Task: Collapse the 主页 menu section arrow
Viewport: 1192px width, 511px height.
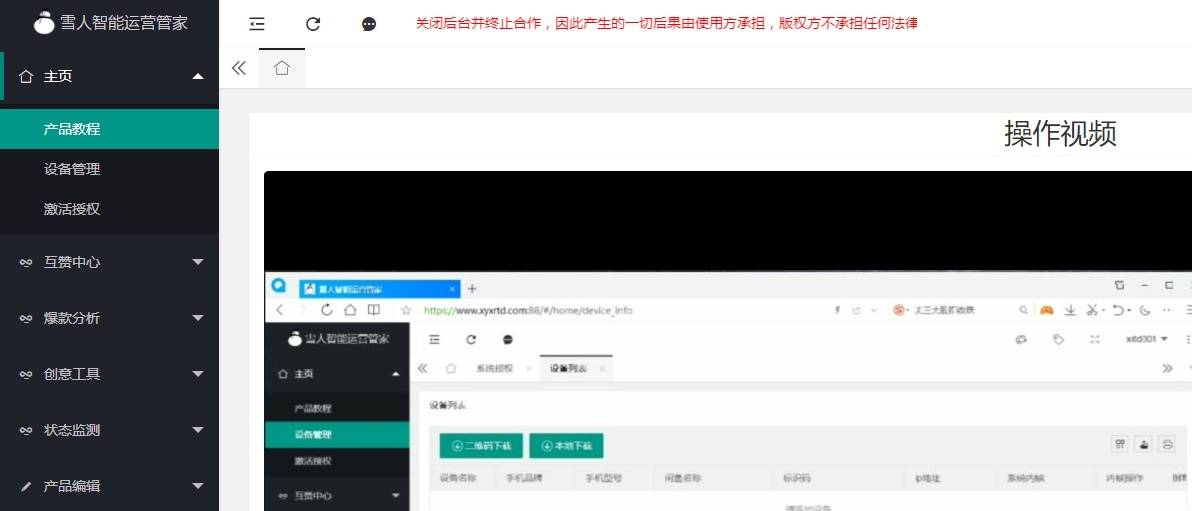Action: [x=198, y=76]
